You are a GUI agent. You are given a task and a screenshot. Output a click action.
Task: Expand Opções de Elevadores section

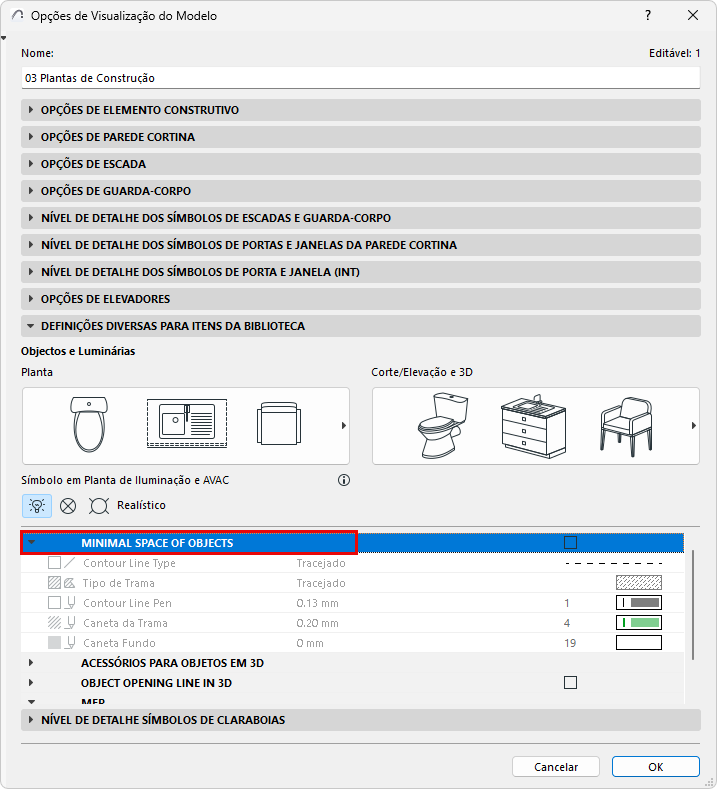click(361, 299)
